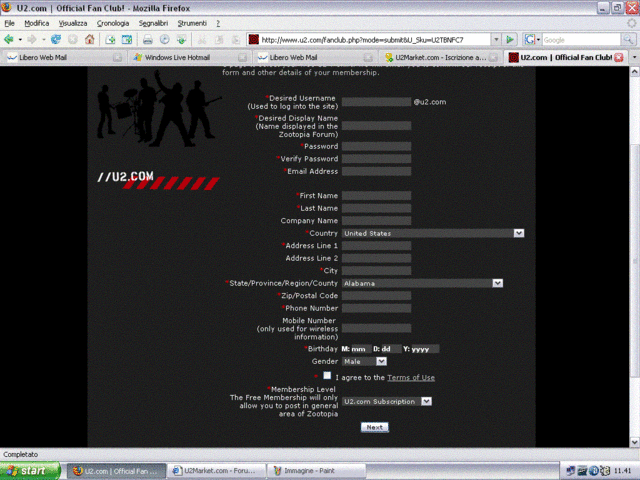Open a new tab with toolbar icon

110,40
